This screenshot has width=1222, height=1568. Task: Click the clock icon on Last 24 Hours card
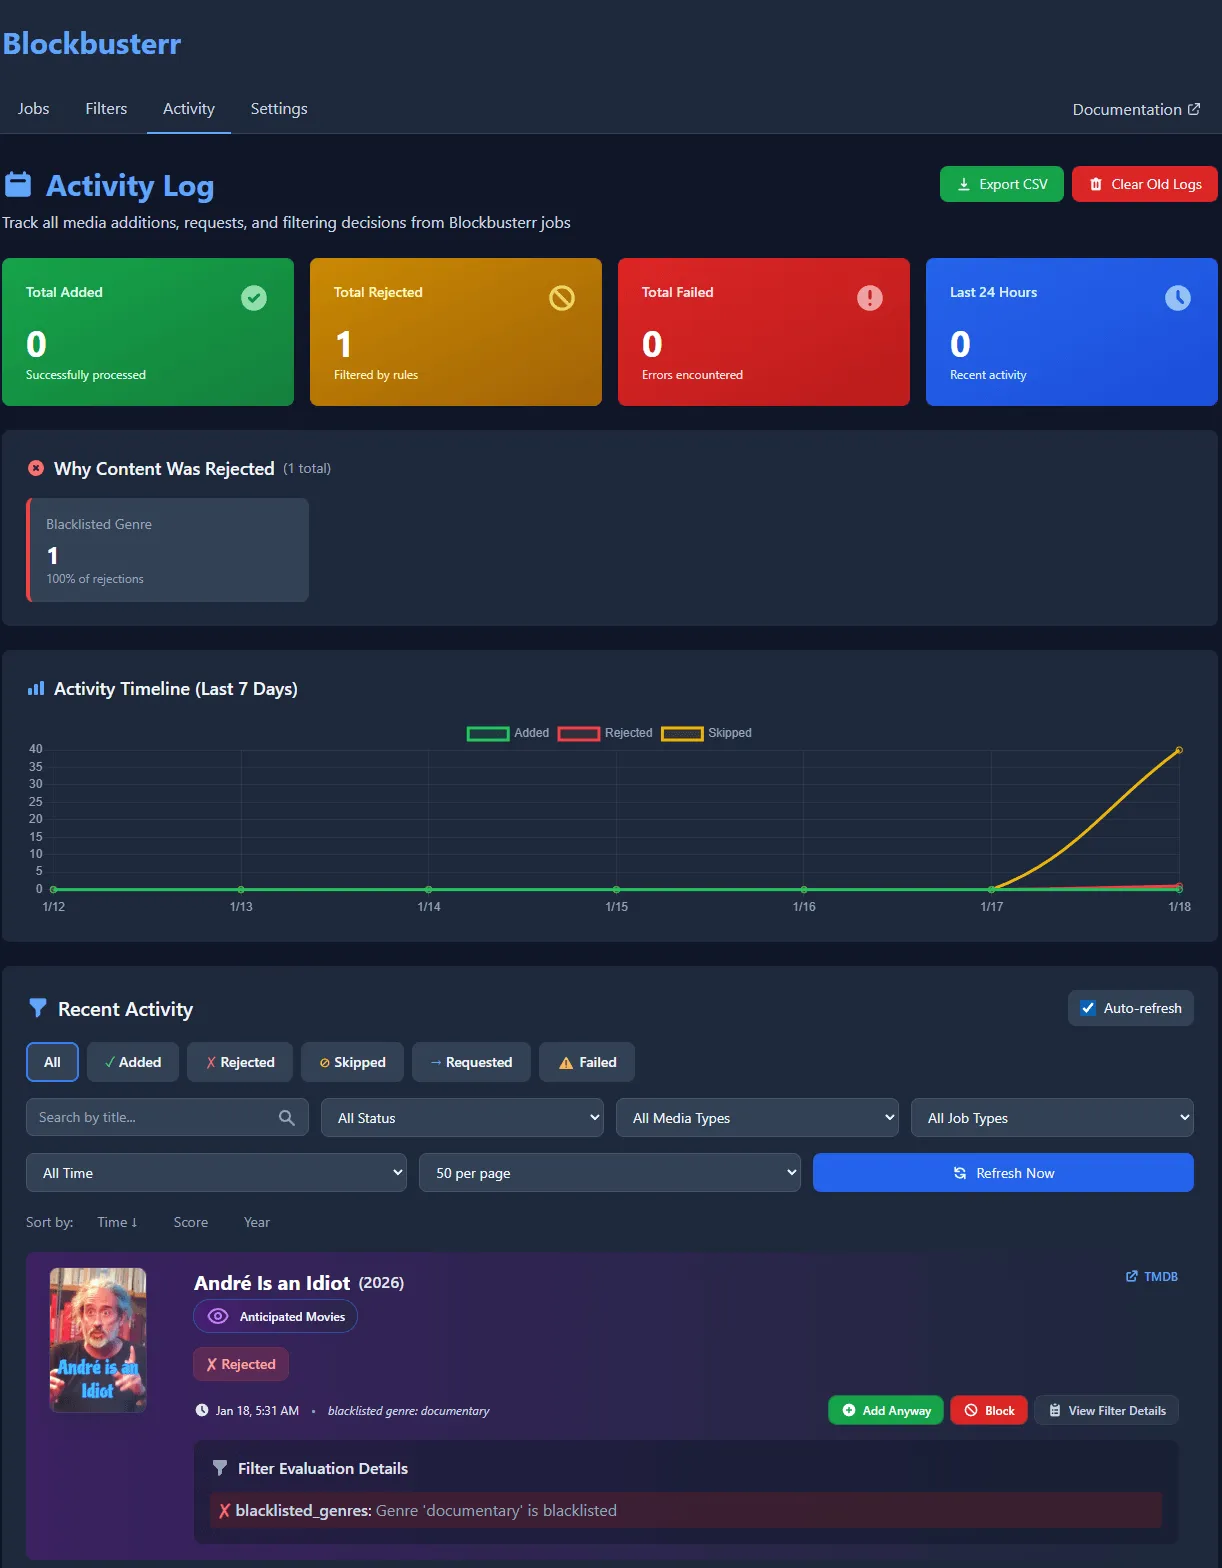coord(1178,297)
